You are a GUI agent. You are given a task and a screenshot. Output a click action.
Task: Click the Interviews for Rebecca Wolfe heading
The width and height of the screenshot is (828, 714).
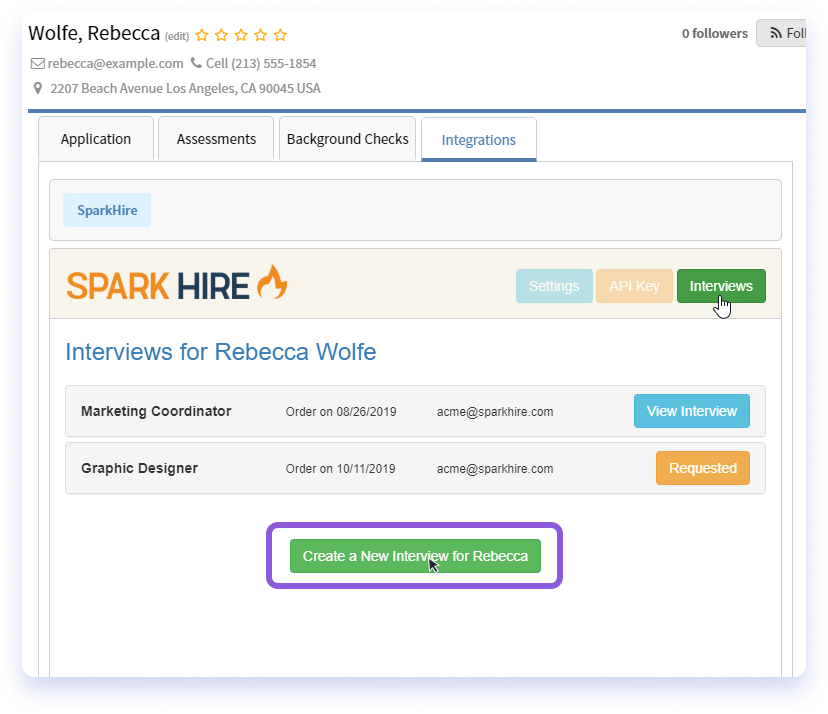click(x=221, y=352)
